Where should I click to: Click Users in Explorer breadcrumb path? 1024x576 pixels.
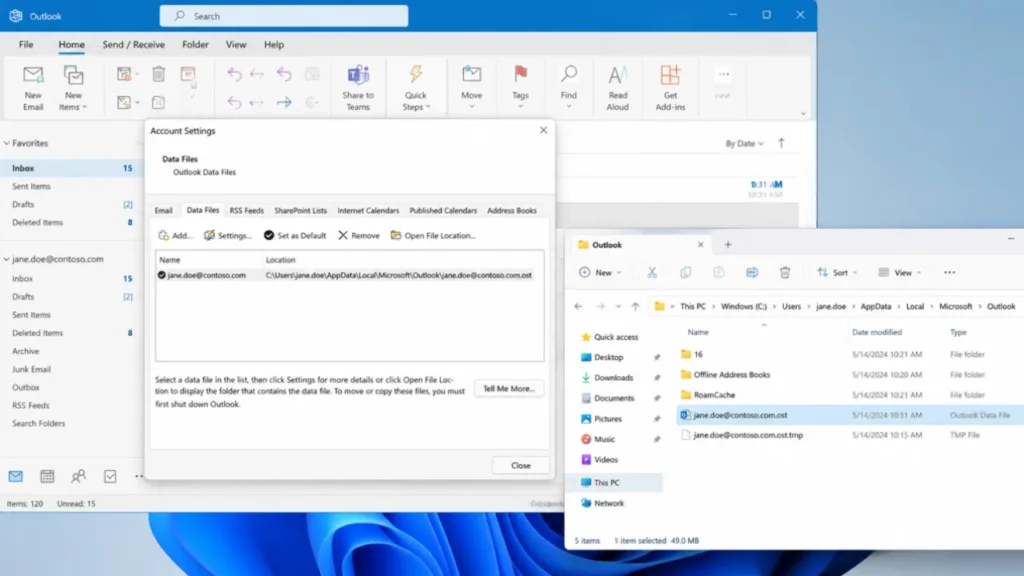point(791,306)
